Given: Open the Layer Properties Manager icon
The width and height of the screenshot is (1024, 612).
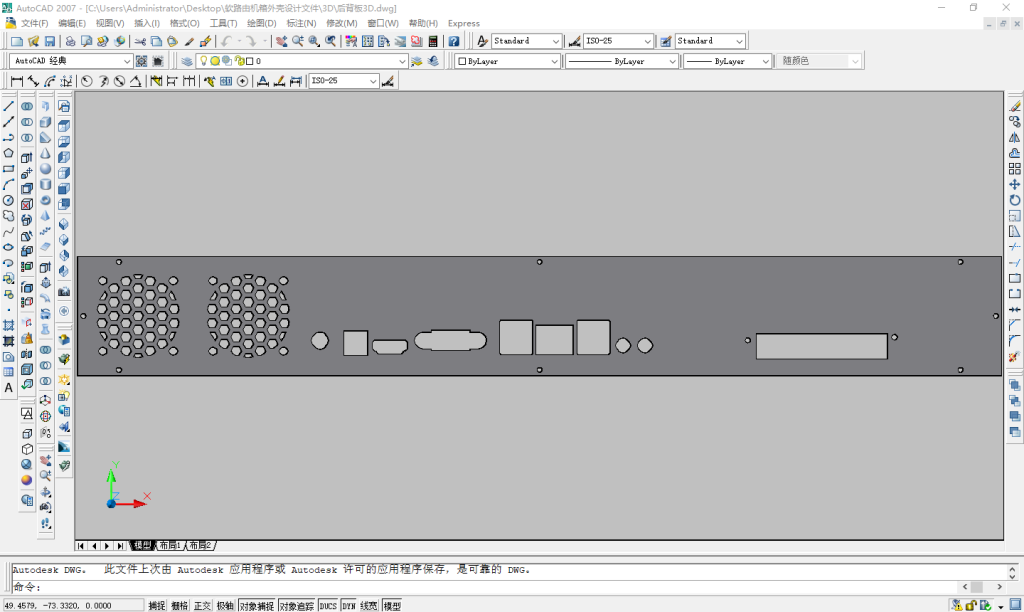Looking at the screenshot, I should [187, 61].
